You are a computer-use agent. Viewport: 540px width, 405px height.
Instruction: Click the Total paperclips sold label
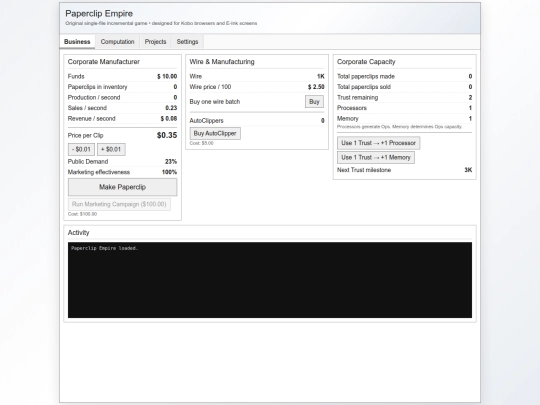coord(364,87)
